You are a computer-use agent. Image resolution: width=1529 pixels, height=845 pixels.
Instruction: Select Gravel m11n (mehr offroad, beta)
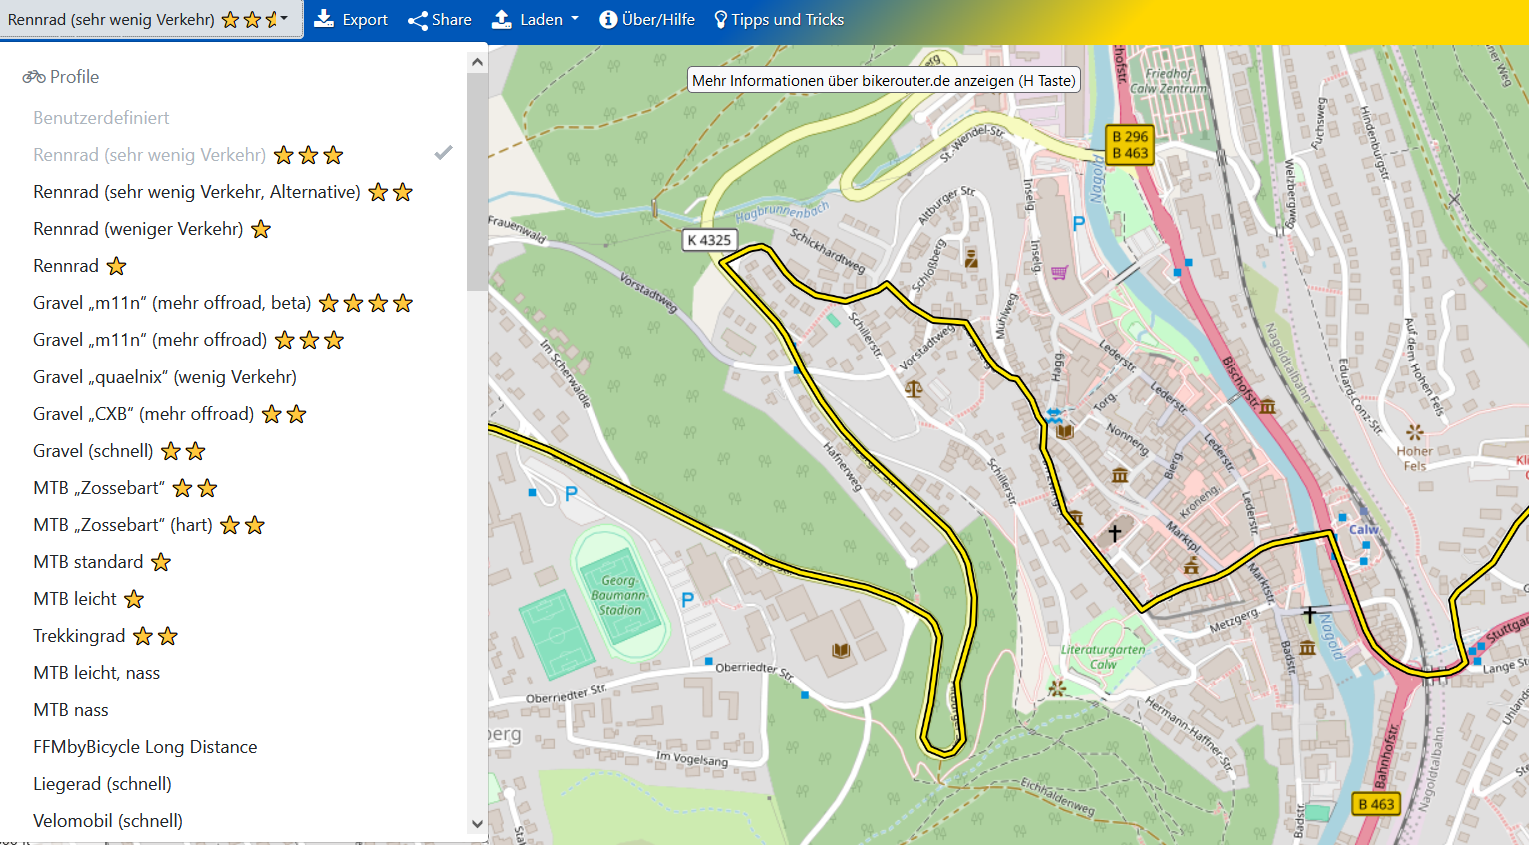coord(223,303)
